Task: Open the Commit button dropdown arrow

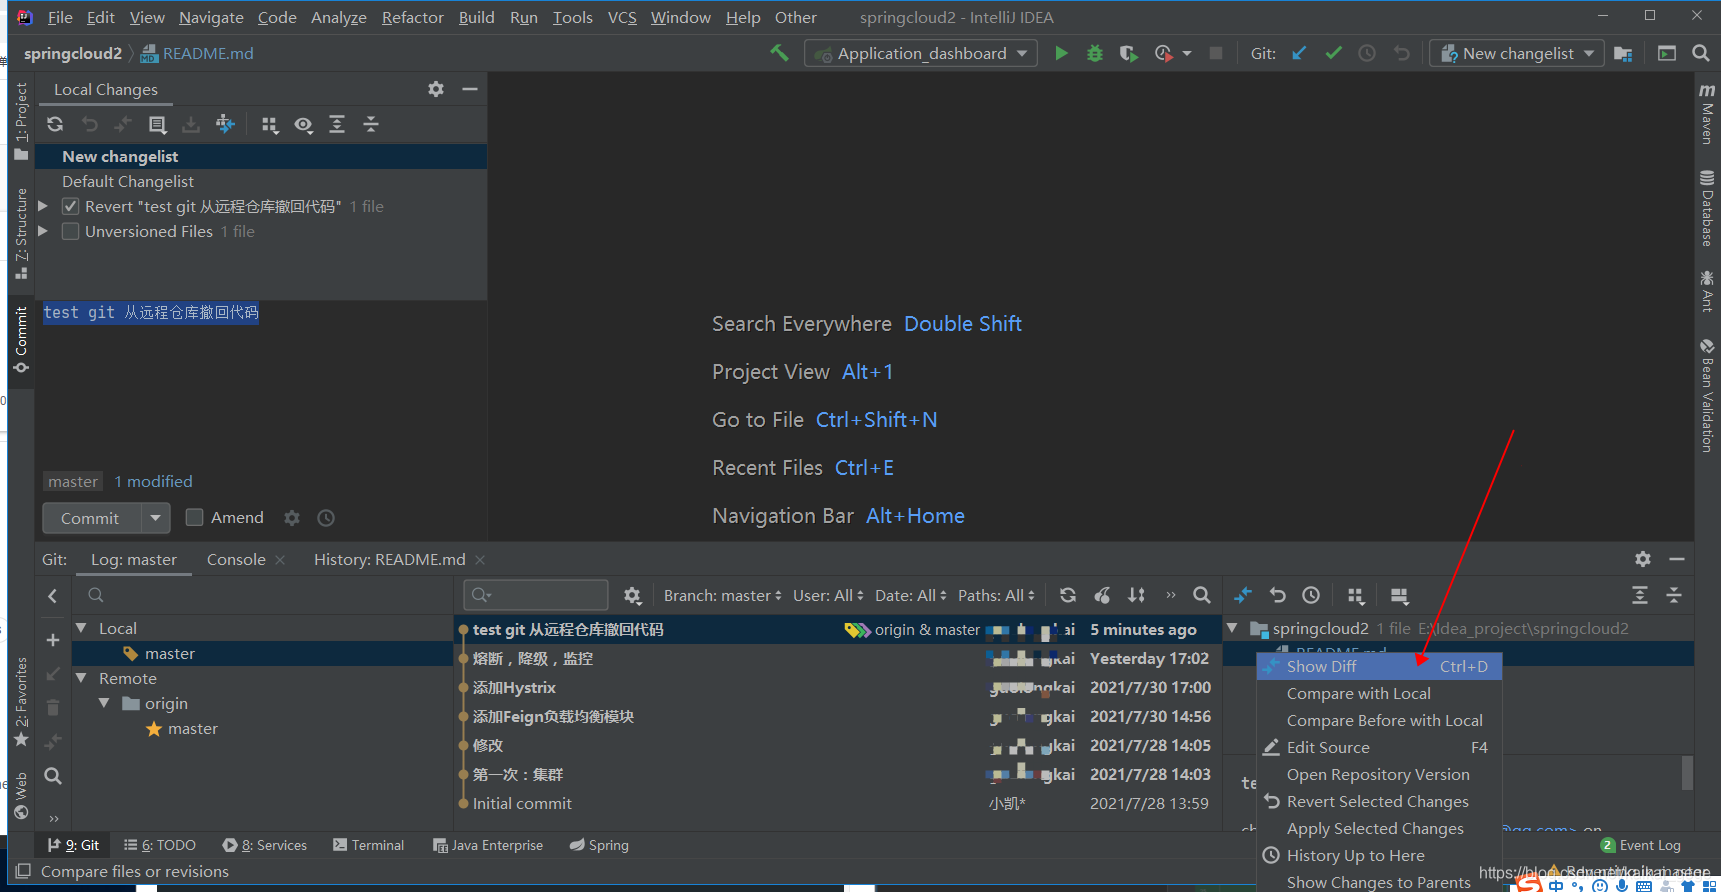Action: [x=155, y=518]
